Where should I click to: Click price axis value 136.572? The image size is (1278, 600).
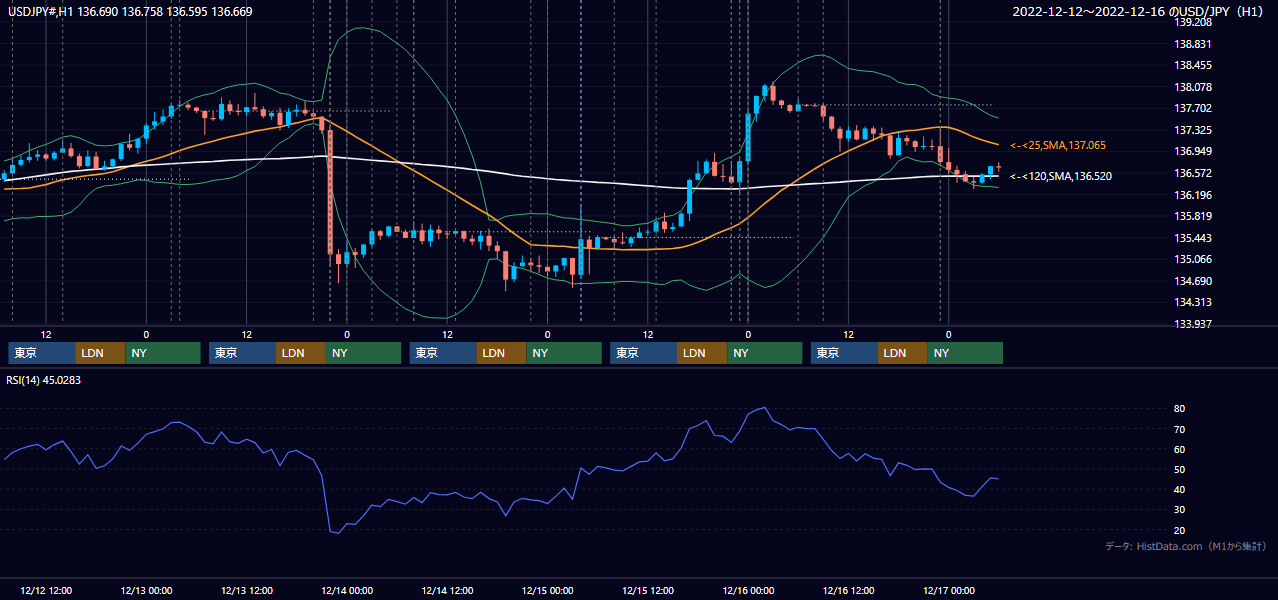1191,173
